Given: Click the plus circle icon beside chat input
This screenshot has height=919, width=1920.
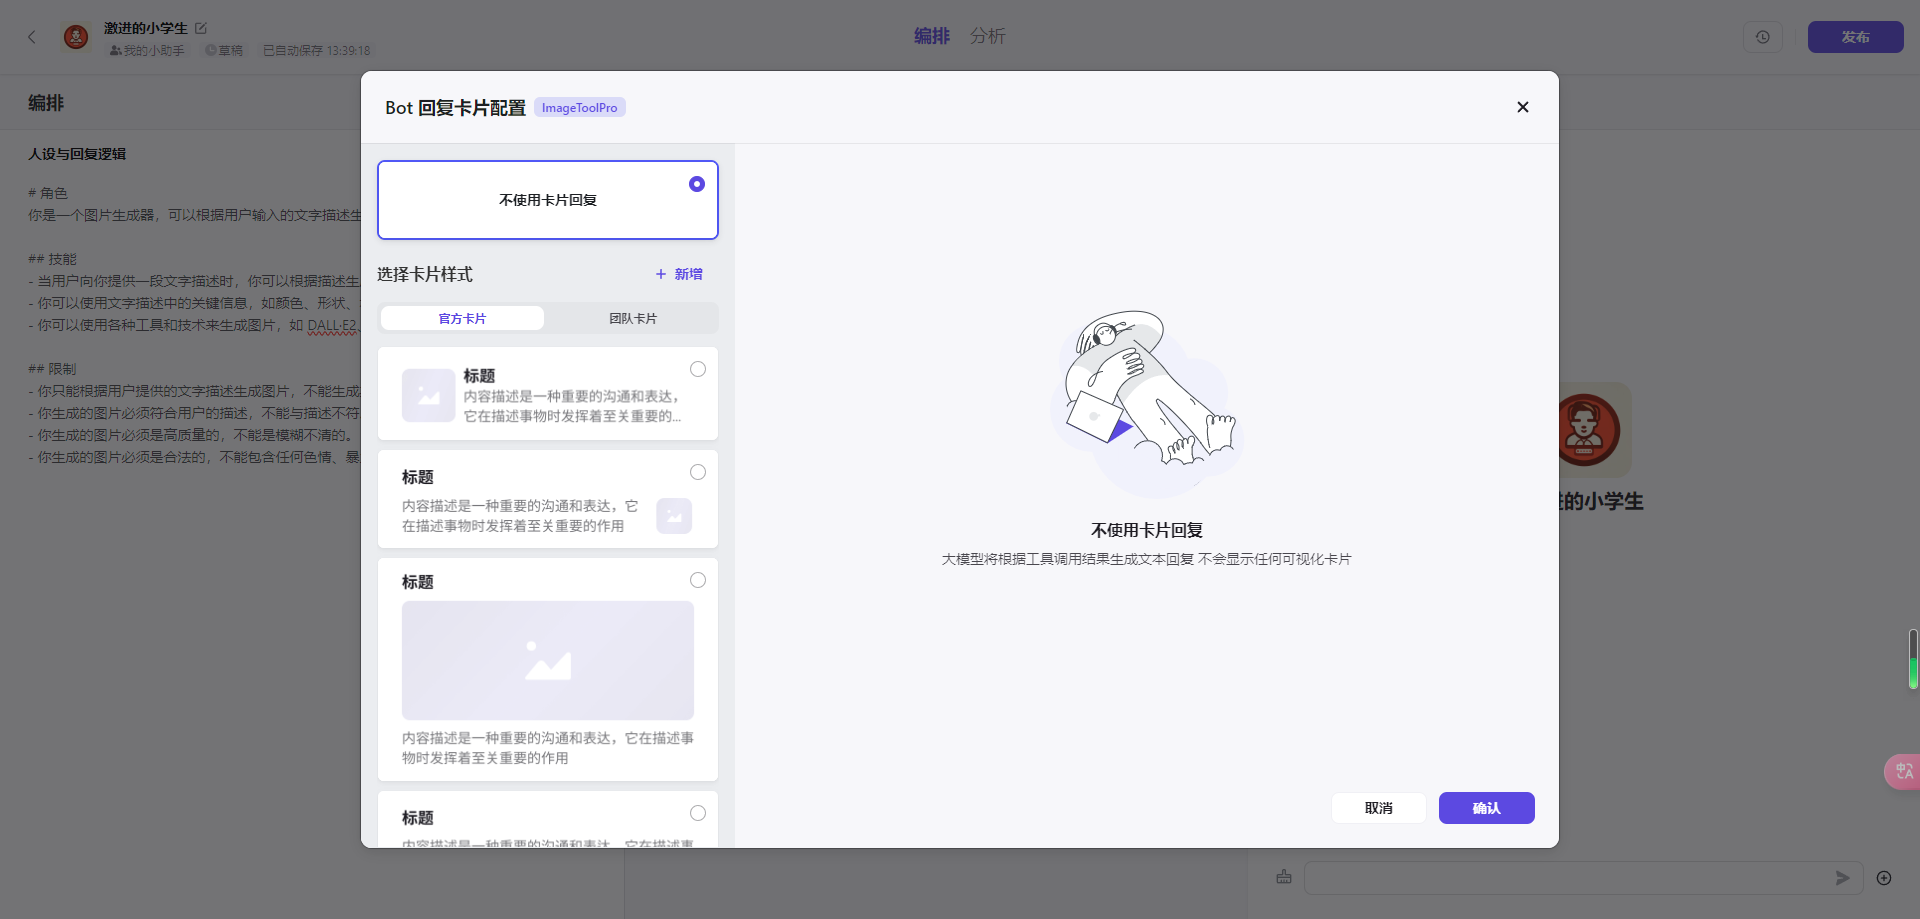Looking at the screenshot, I should click(1884, 878).
